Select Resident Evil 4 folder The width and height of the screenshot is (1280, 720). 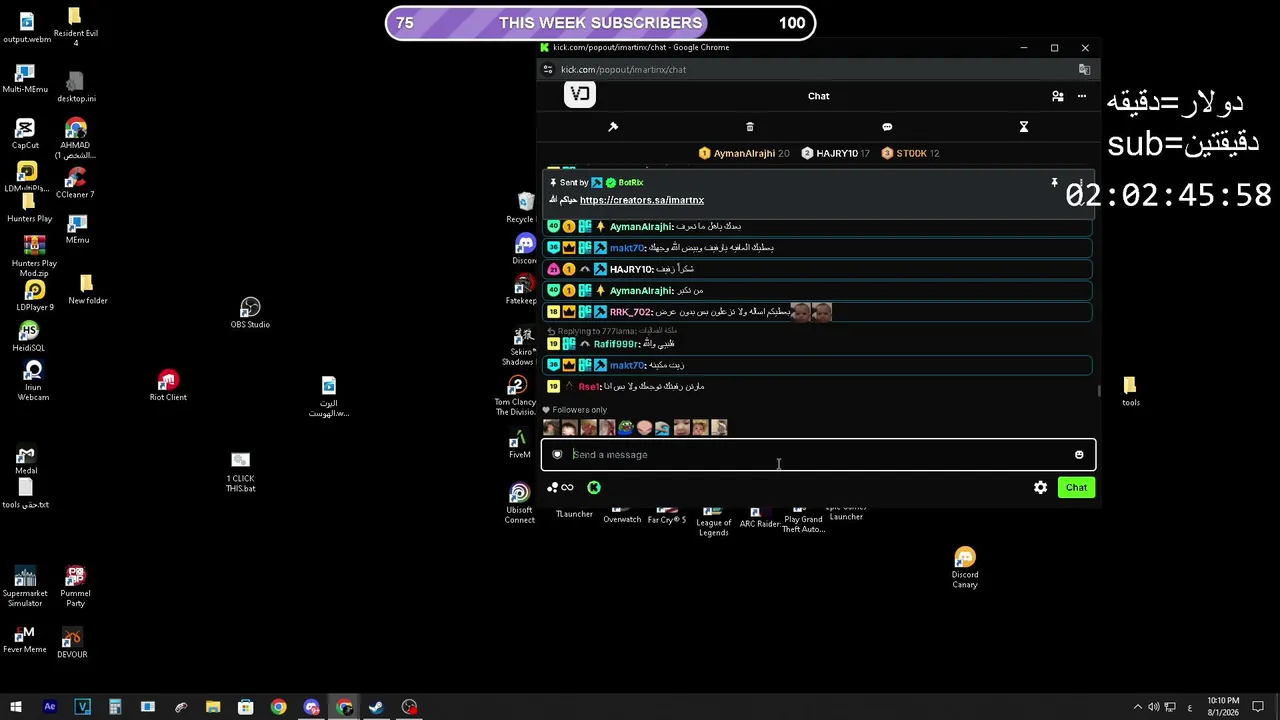pyautogui.click(x=75, y=27)
